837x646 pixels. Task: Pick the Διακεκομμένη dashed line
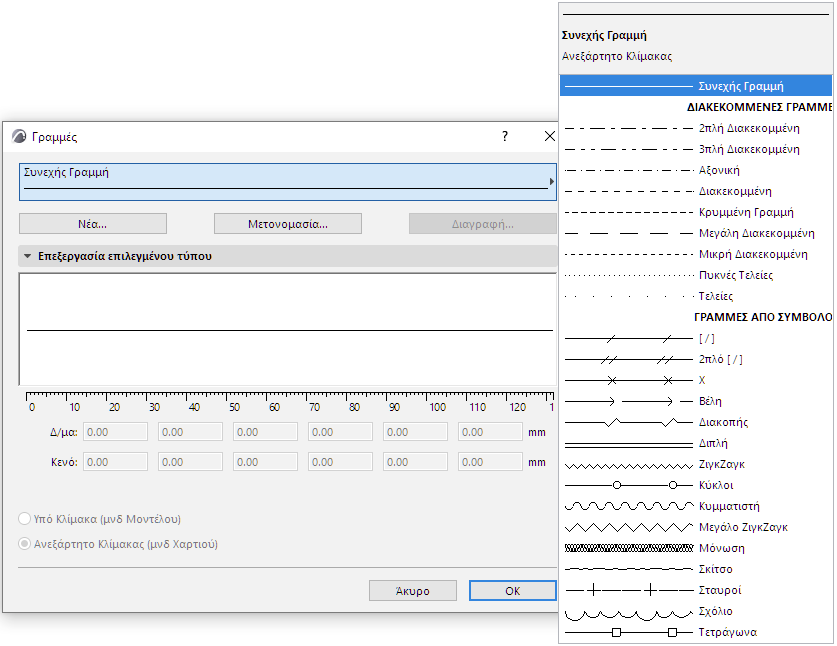[x=696, y=191]
